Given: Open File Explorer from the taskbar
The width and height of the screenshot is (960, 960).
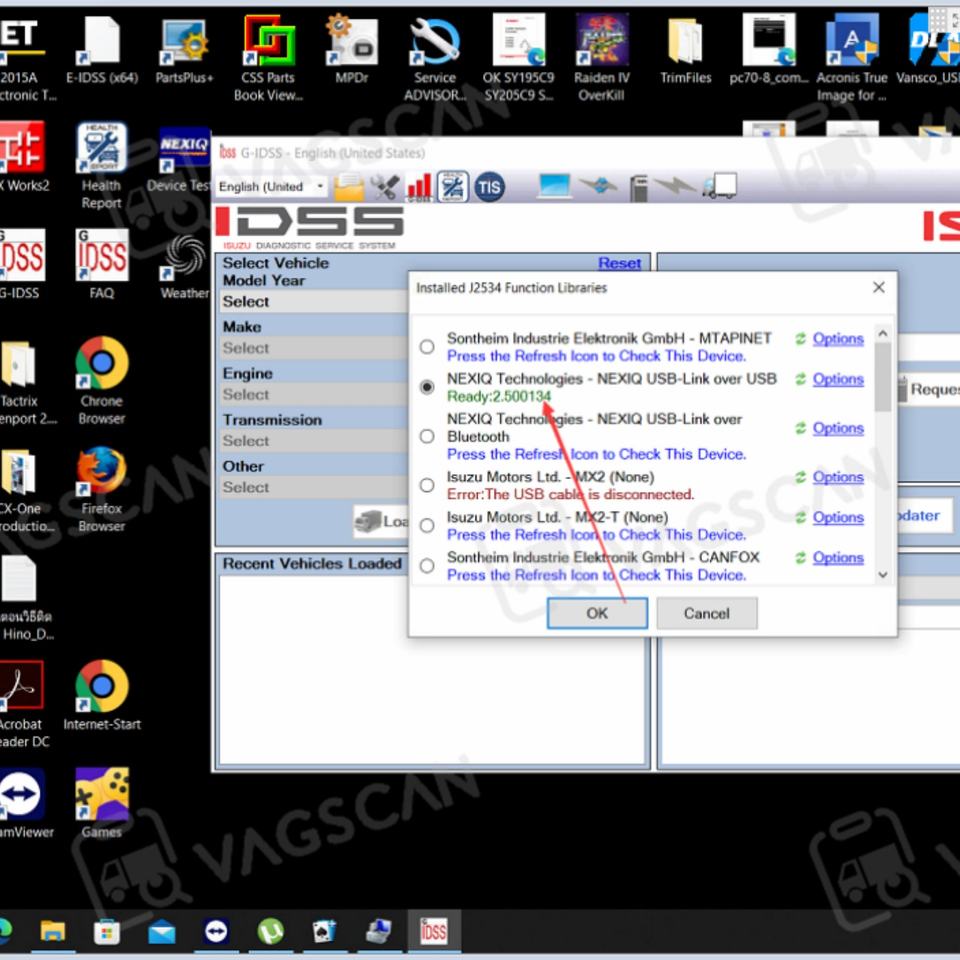Looking at the screenshot, I should (x=53, y=932).
